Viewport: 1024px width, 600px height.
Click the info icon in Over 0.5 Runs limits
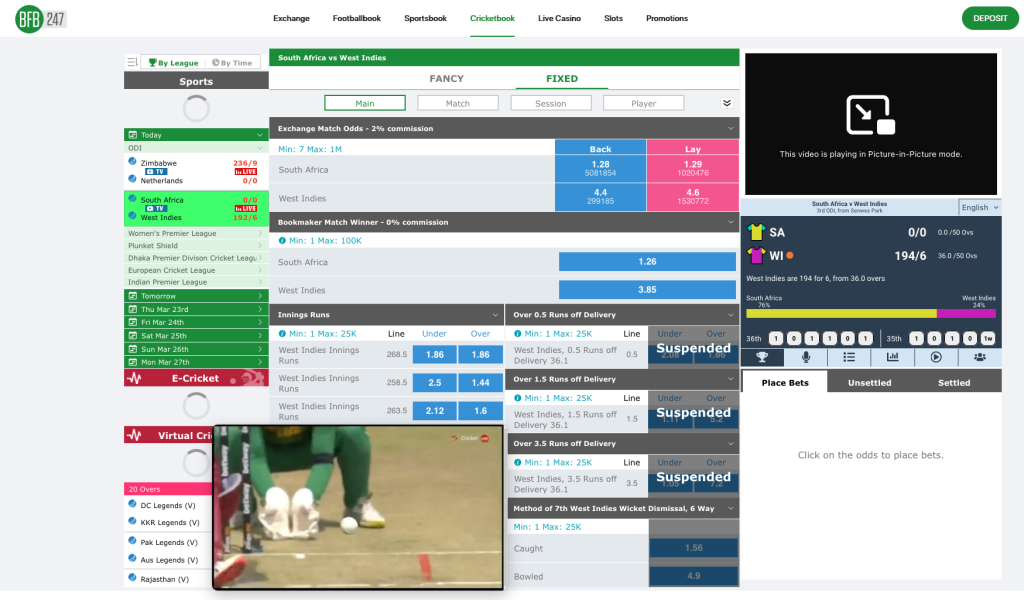pyautogui.click(x=517, y=334)
